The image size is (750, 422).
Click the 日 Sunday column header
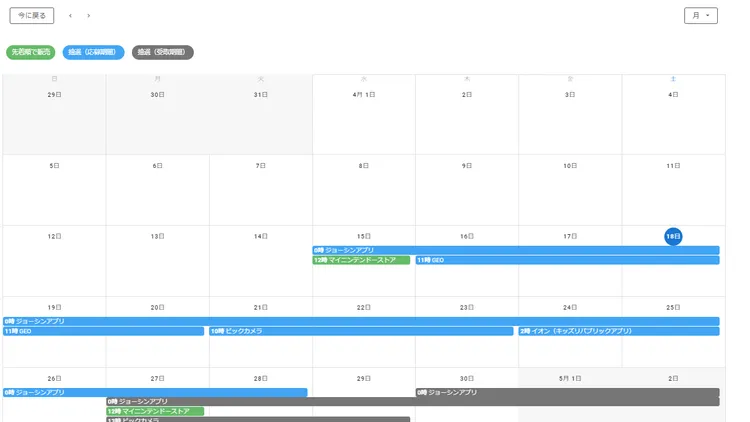pyautogui.click(x=54, y=79)
